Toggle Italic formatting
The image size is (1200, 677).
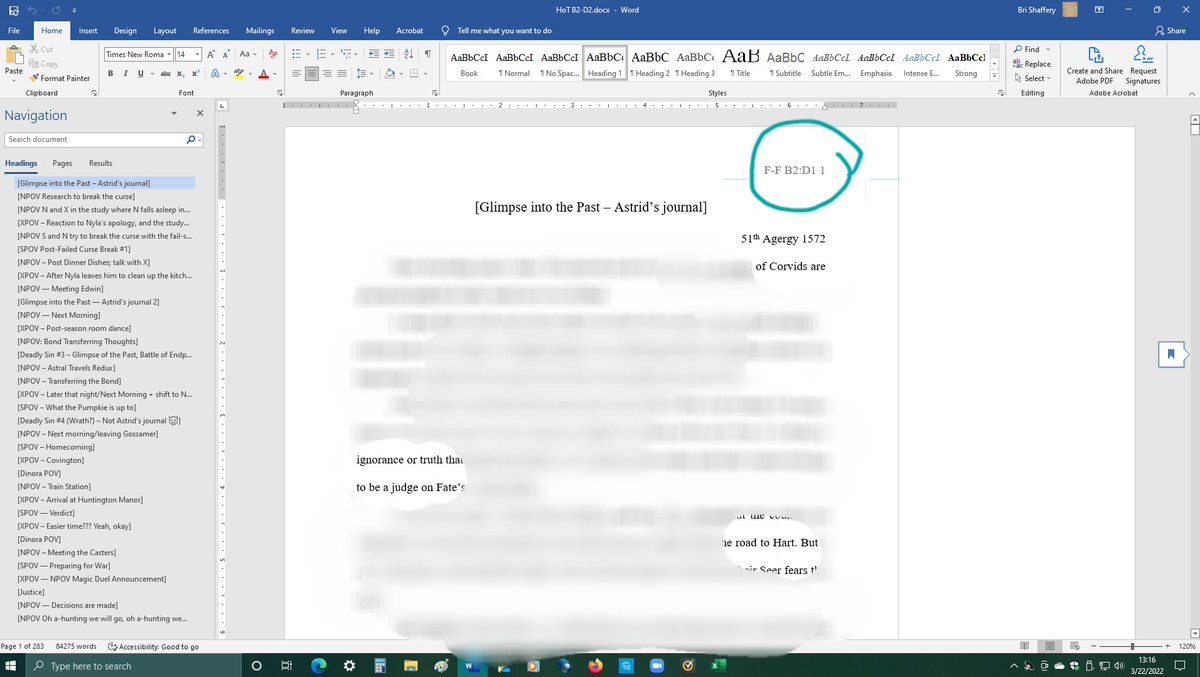point(124,74)
